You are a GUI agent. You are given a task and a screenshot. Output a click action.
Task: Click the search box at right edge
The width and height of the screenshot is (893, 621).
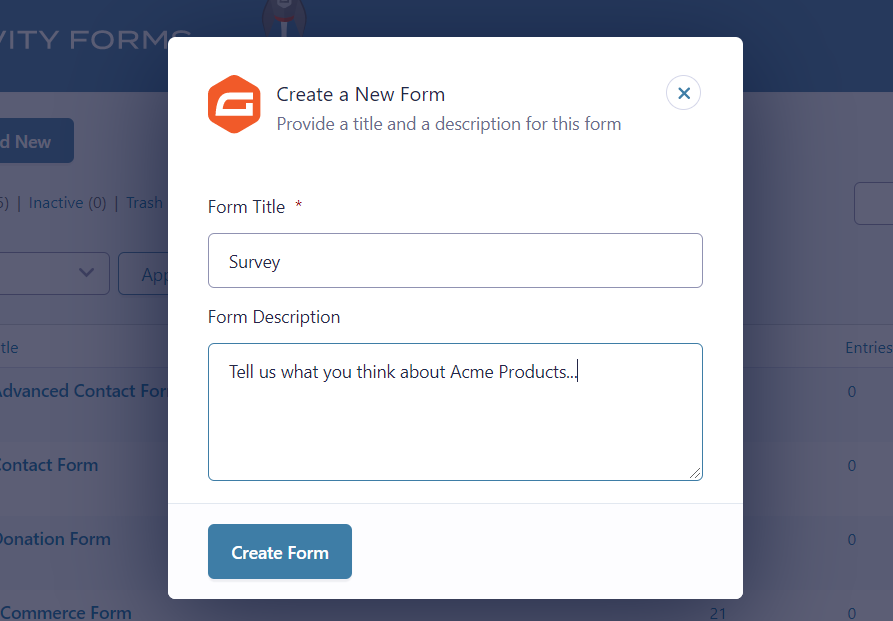click(x=874, y=203)
